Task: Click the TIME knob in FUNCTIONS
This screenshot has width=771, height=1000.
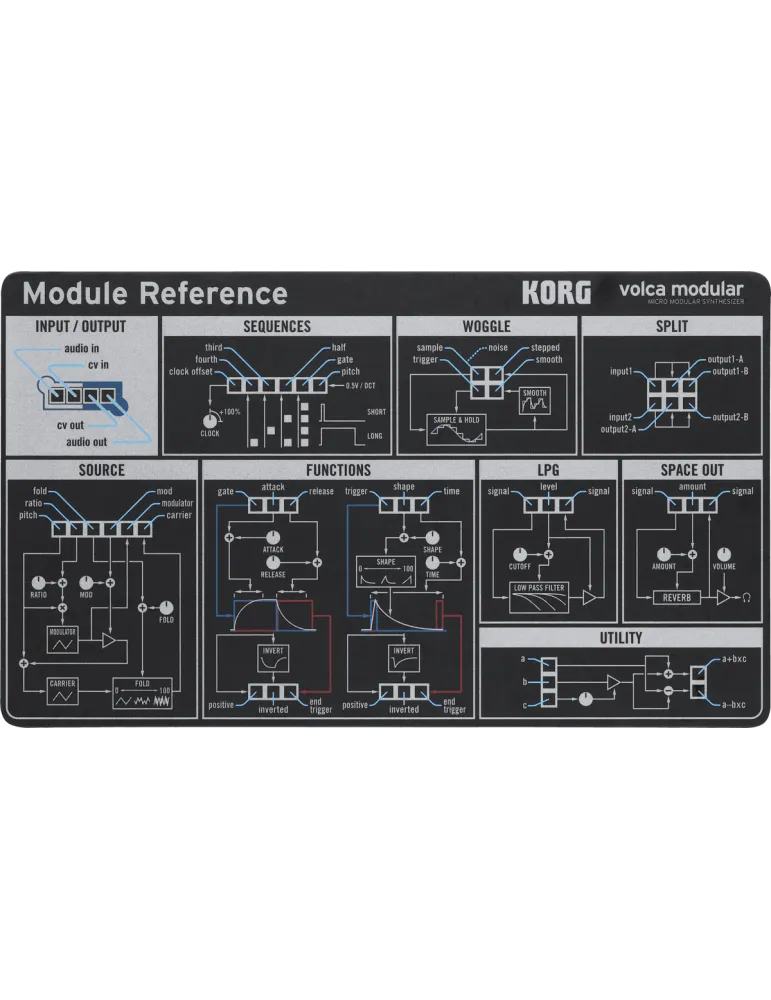Action: coord(432,562)
